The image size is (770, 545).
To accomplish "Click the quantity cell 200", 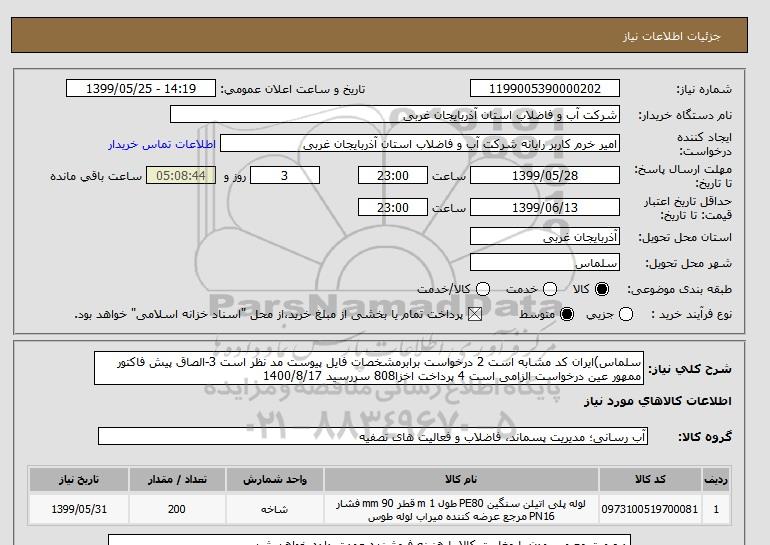I will [177, 509].
